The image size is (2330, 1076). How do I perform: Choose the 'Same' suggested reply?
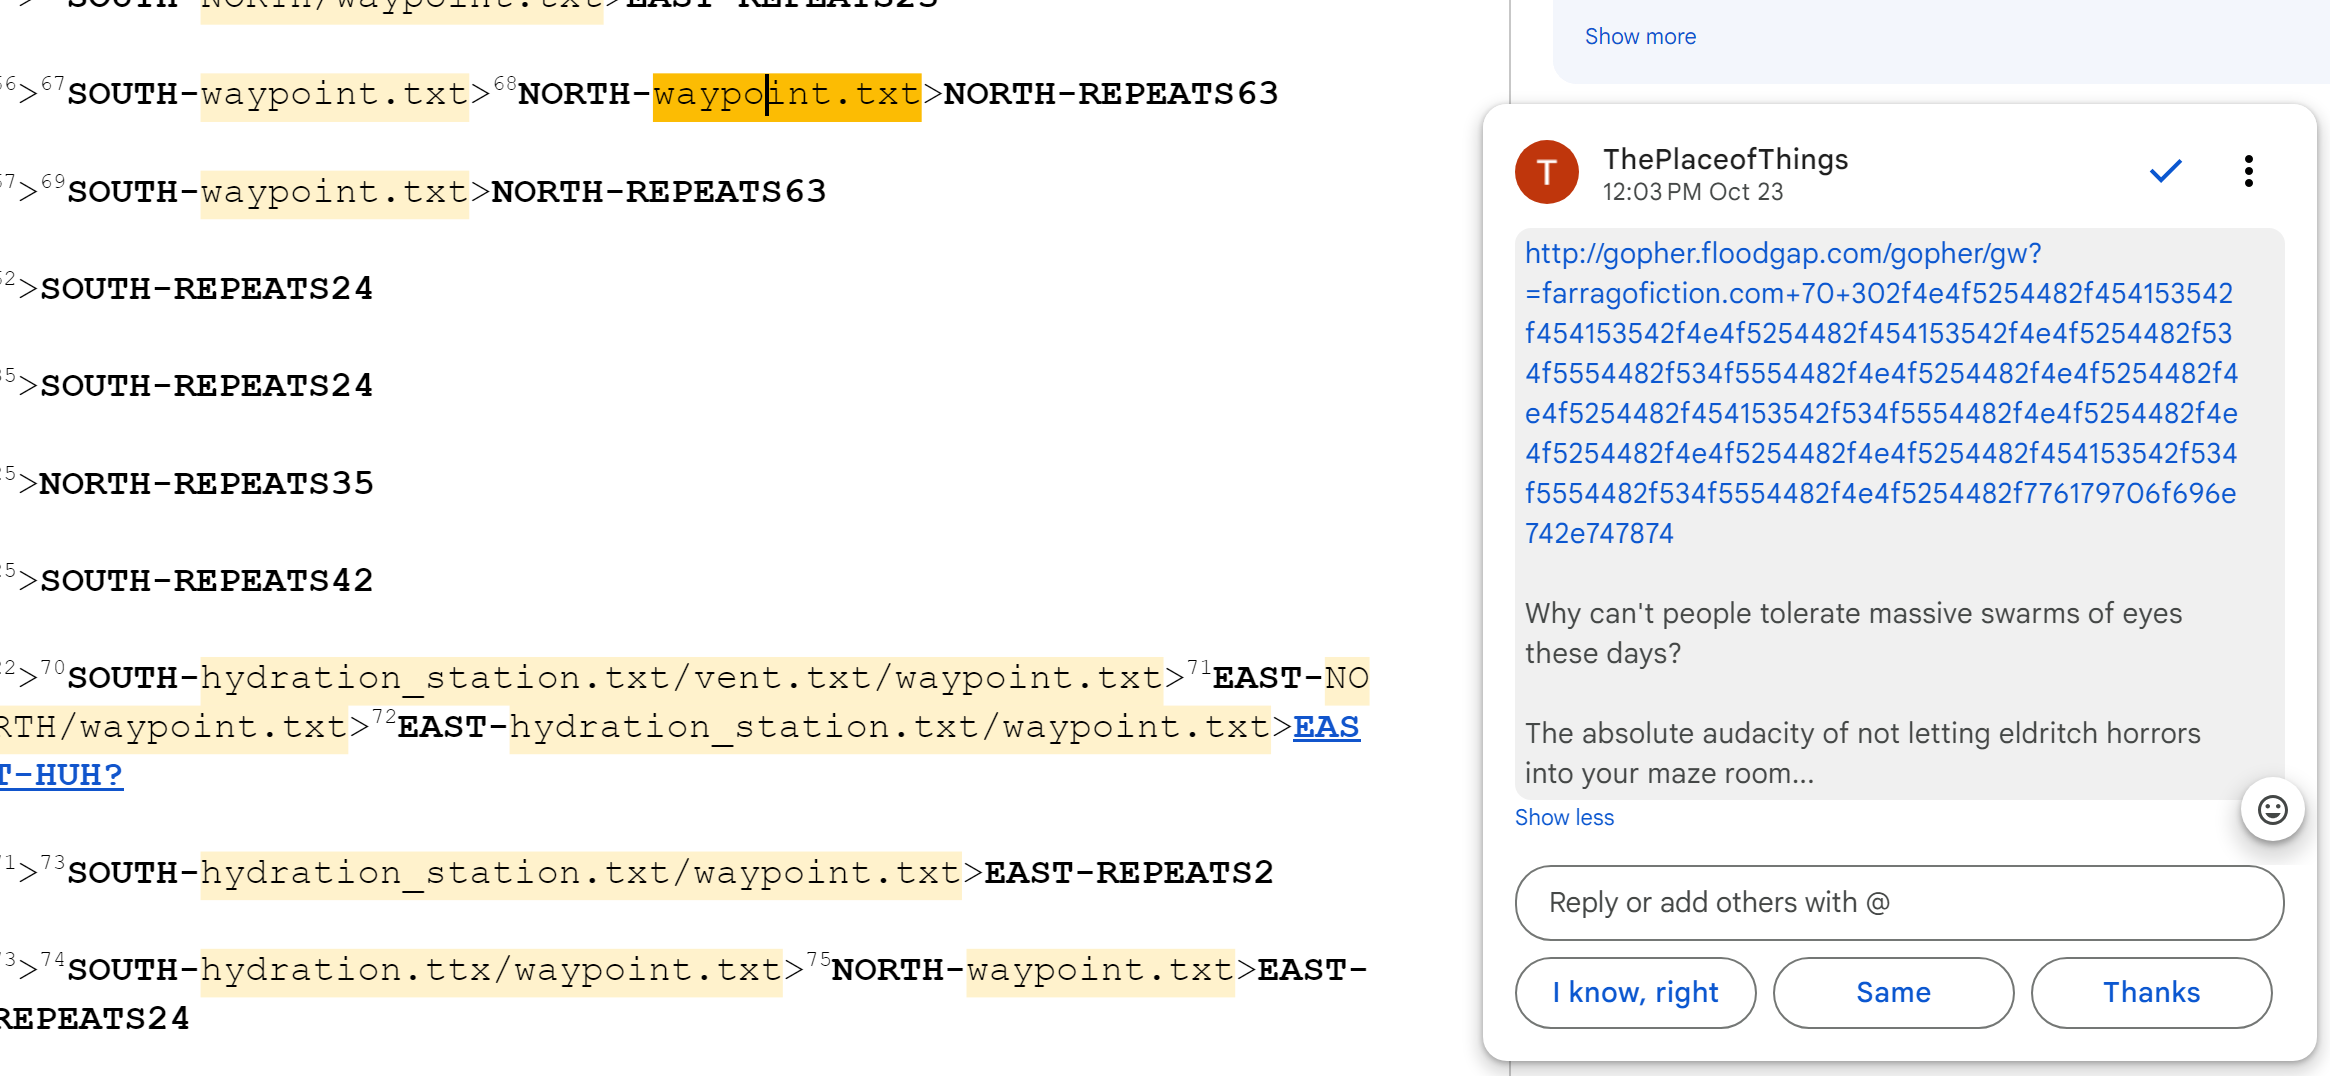click(x=1893, y=993)
